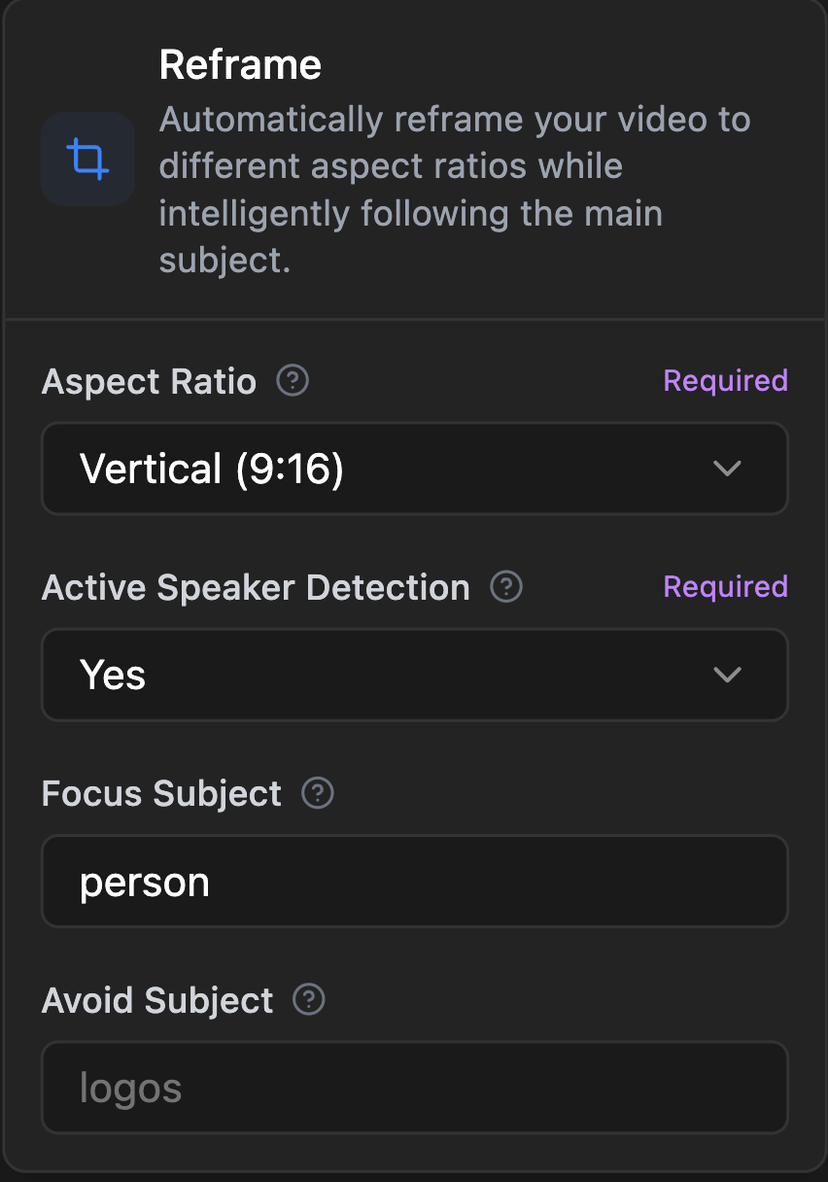Click the Focus Subject field containing person
The image size is (828, 1182).
pyautogui.click(x=415, y=881)
